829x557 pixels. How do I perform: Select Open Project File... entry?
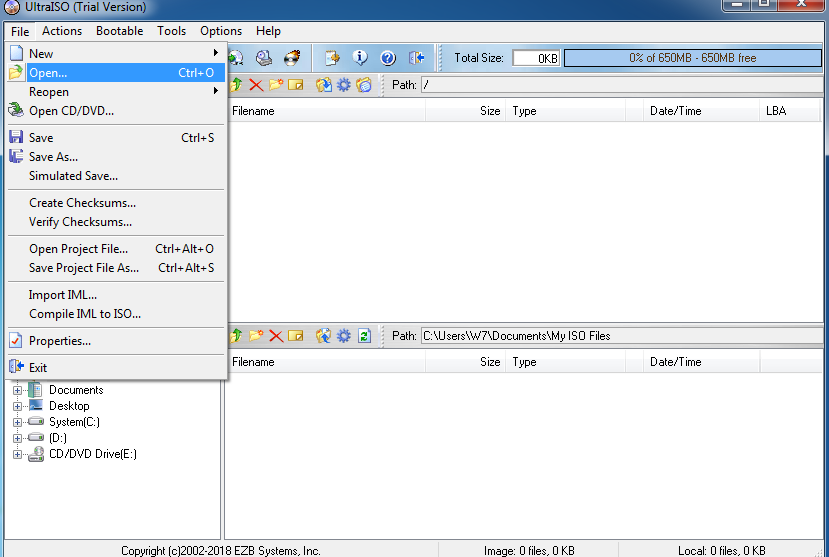click(x=116, y=248)
